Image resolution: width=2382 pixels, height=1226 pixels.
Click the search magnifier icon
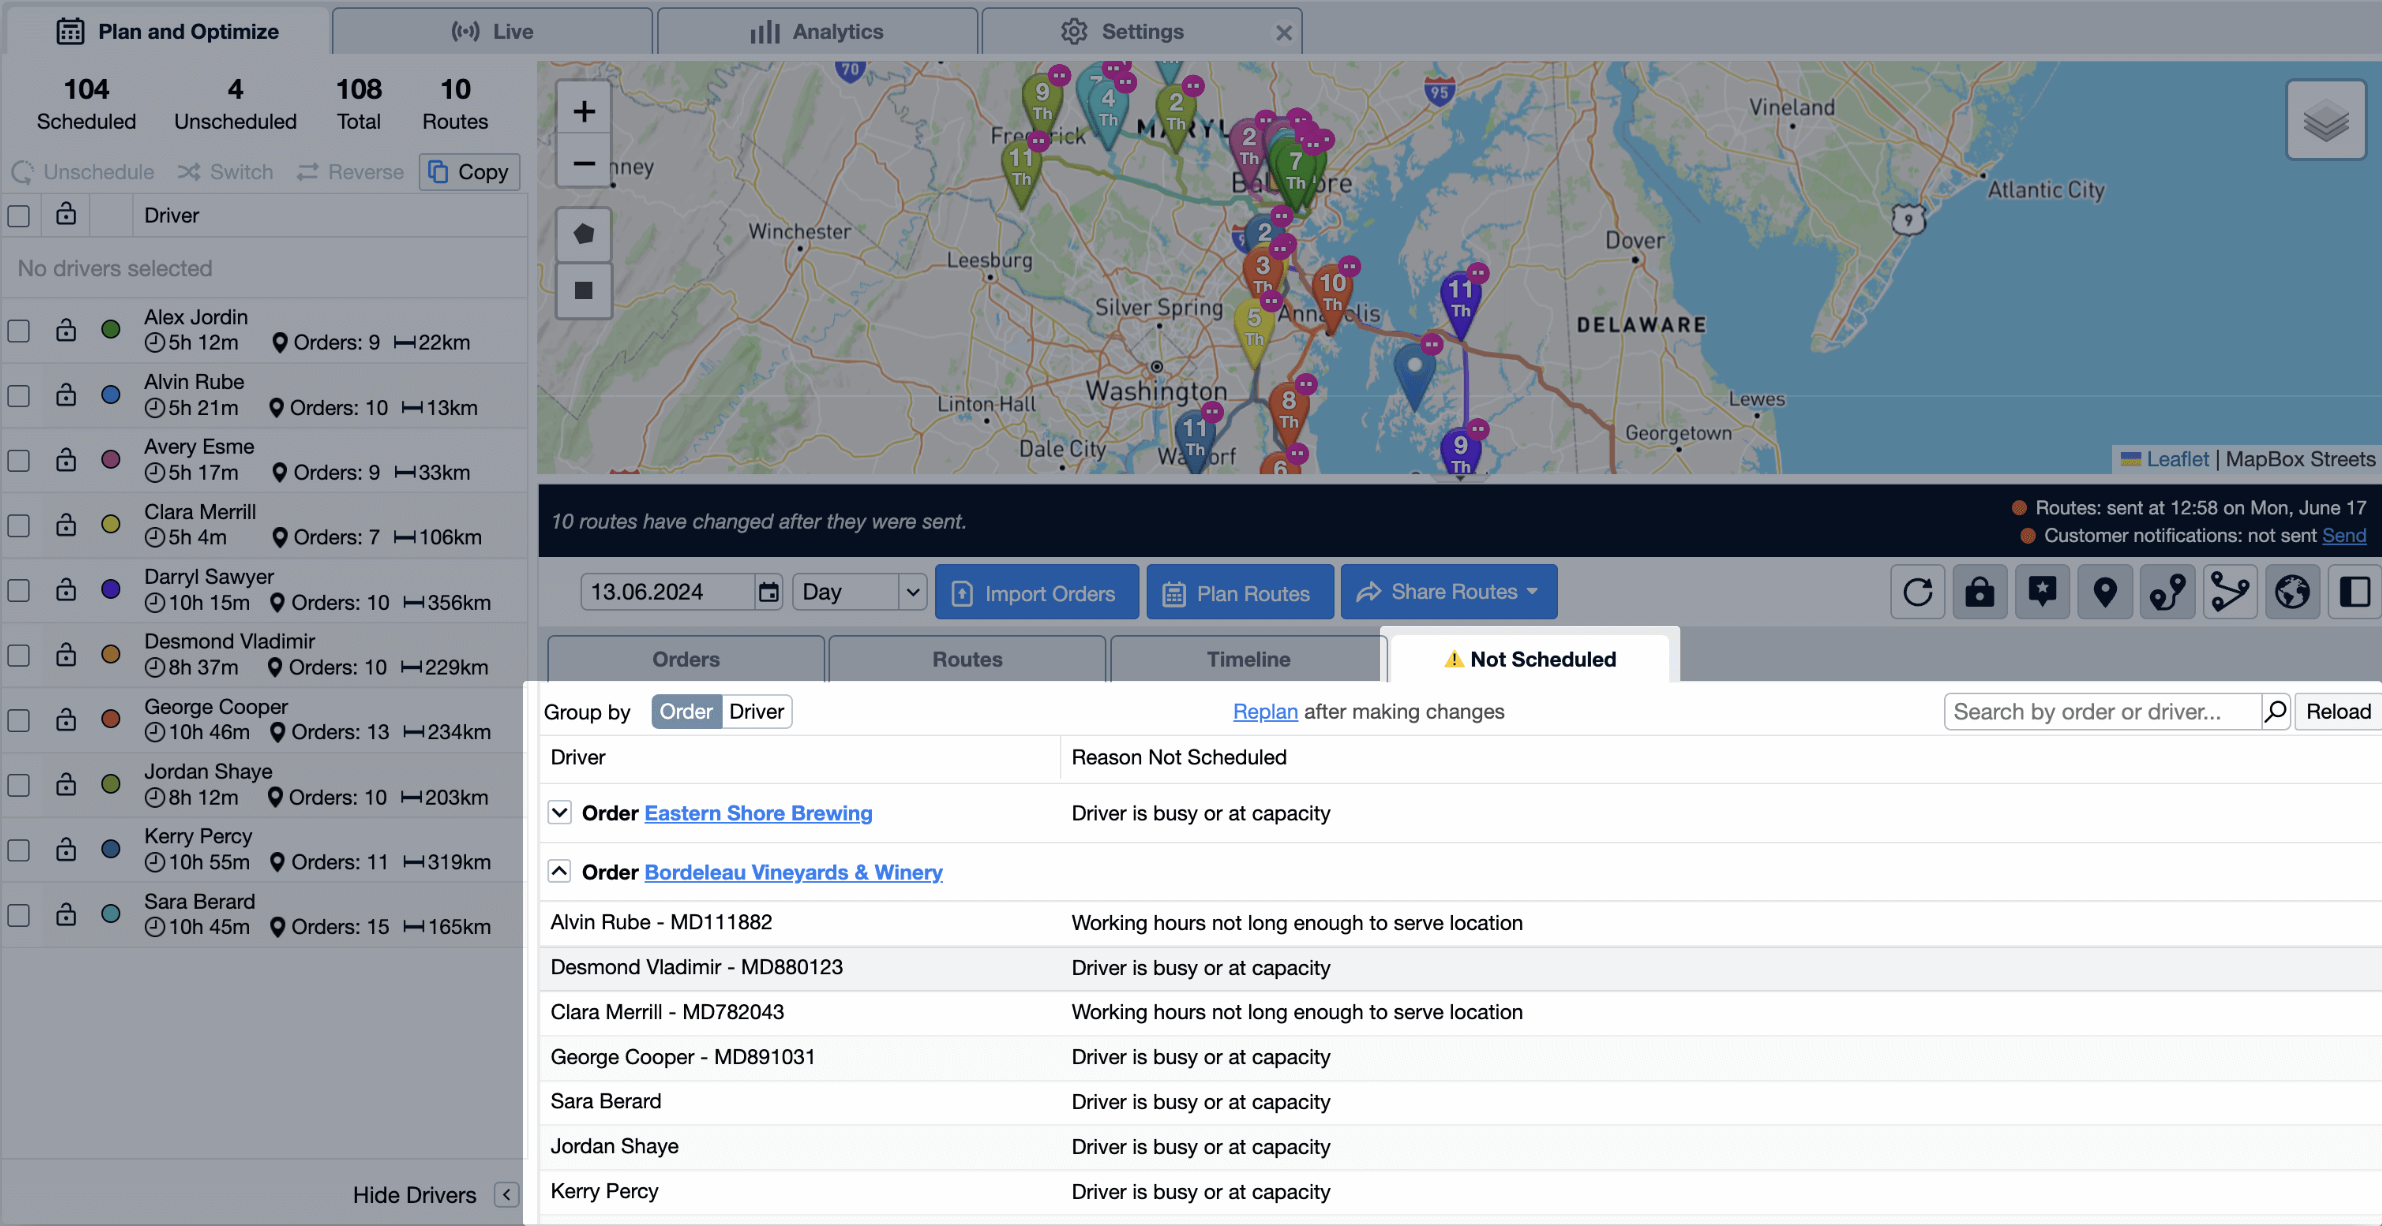coord(2276,711)
